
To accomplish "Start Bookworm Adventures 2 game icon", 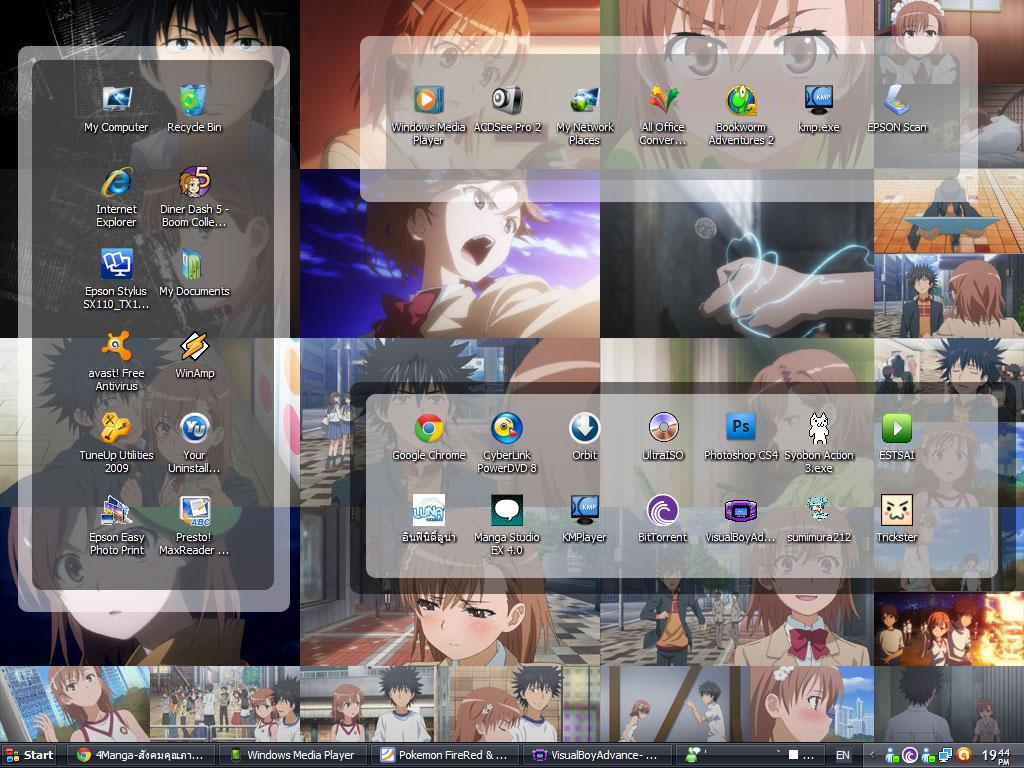I will pos(741,115).
